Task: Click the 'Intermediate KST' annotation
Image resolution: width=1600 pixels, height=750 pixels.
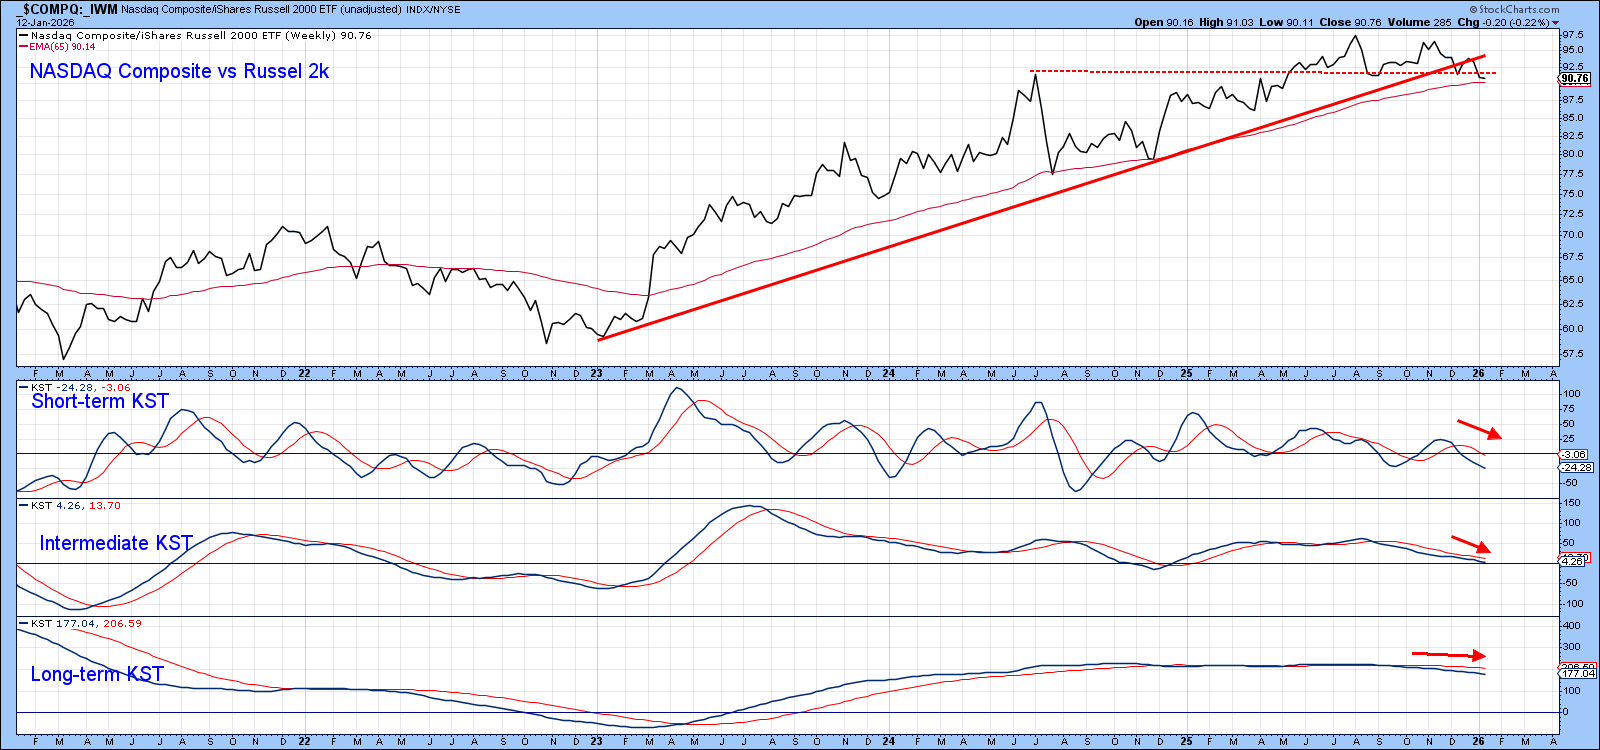Action: point(116,543)
